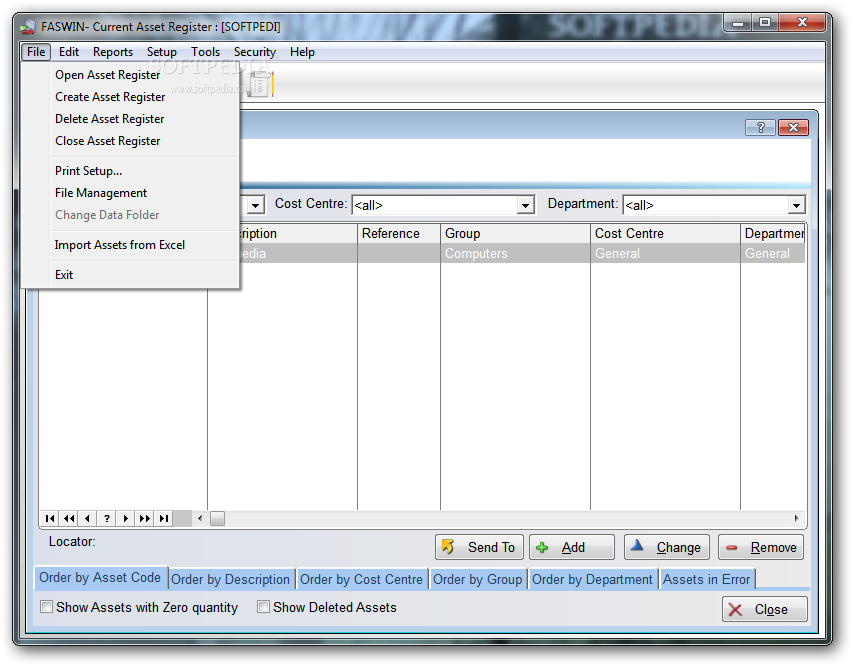
Task: Open the Help menu
Action: (302, 52)
